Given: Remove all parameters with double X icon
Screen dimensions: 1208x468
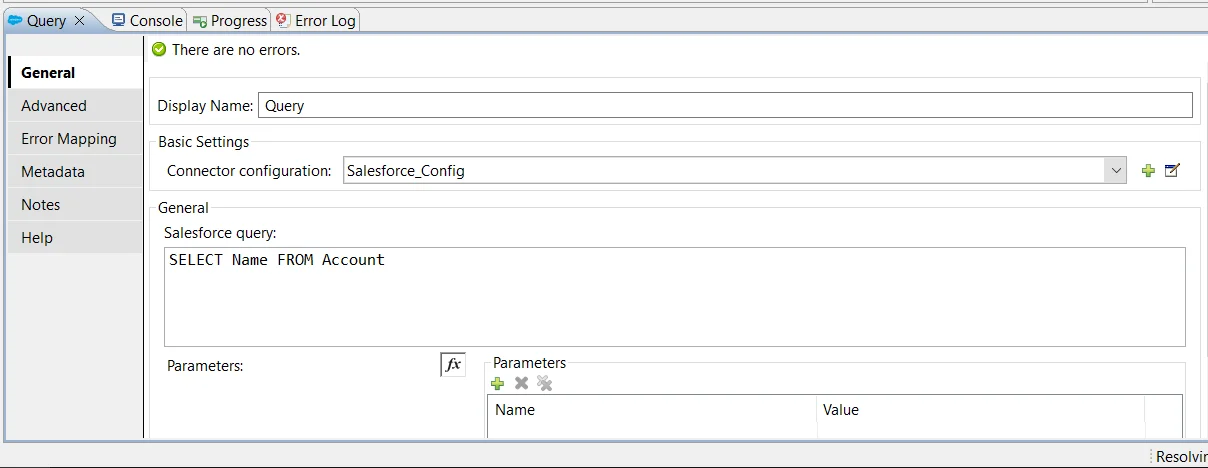Looking at the screenshot, I should pyautogui.click(x=545, y=383).
